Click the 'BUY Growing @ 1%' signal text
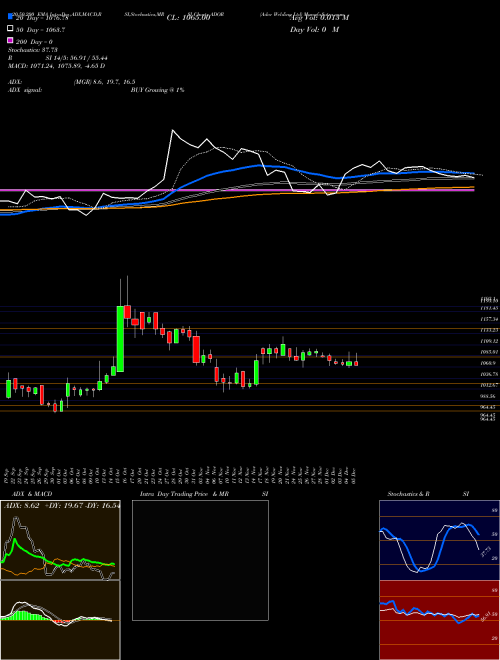The height and width of the screenshot is (660, 500). click(x=157, y=90)
